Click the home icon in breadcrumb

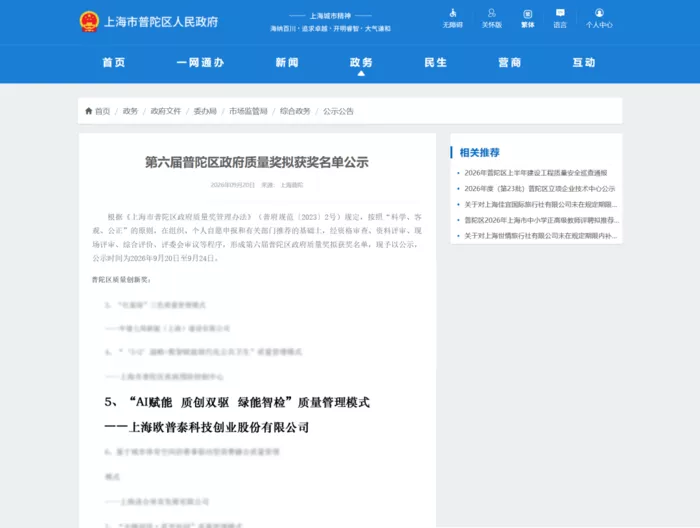click(x=88, y=111)
